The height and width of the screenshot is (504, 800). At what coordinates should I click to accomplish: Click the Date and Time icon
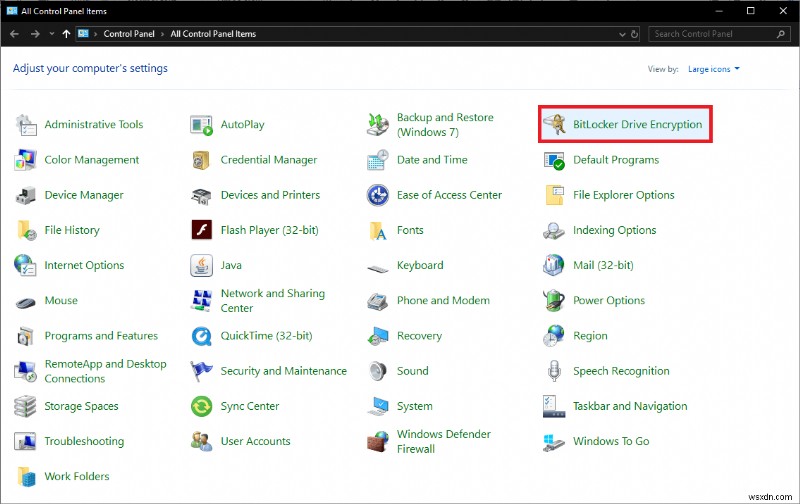pyautogui.click(x=378, y=160)
